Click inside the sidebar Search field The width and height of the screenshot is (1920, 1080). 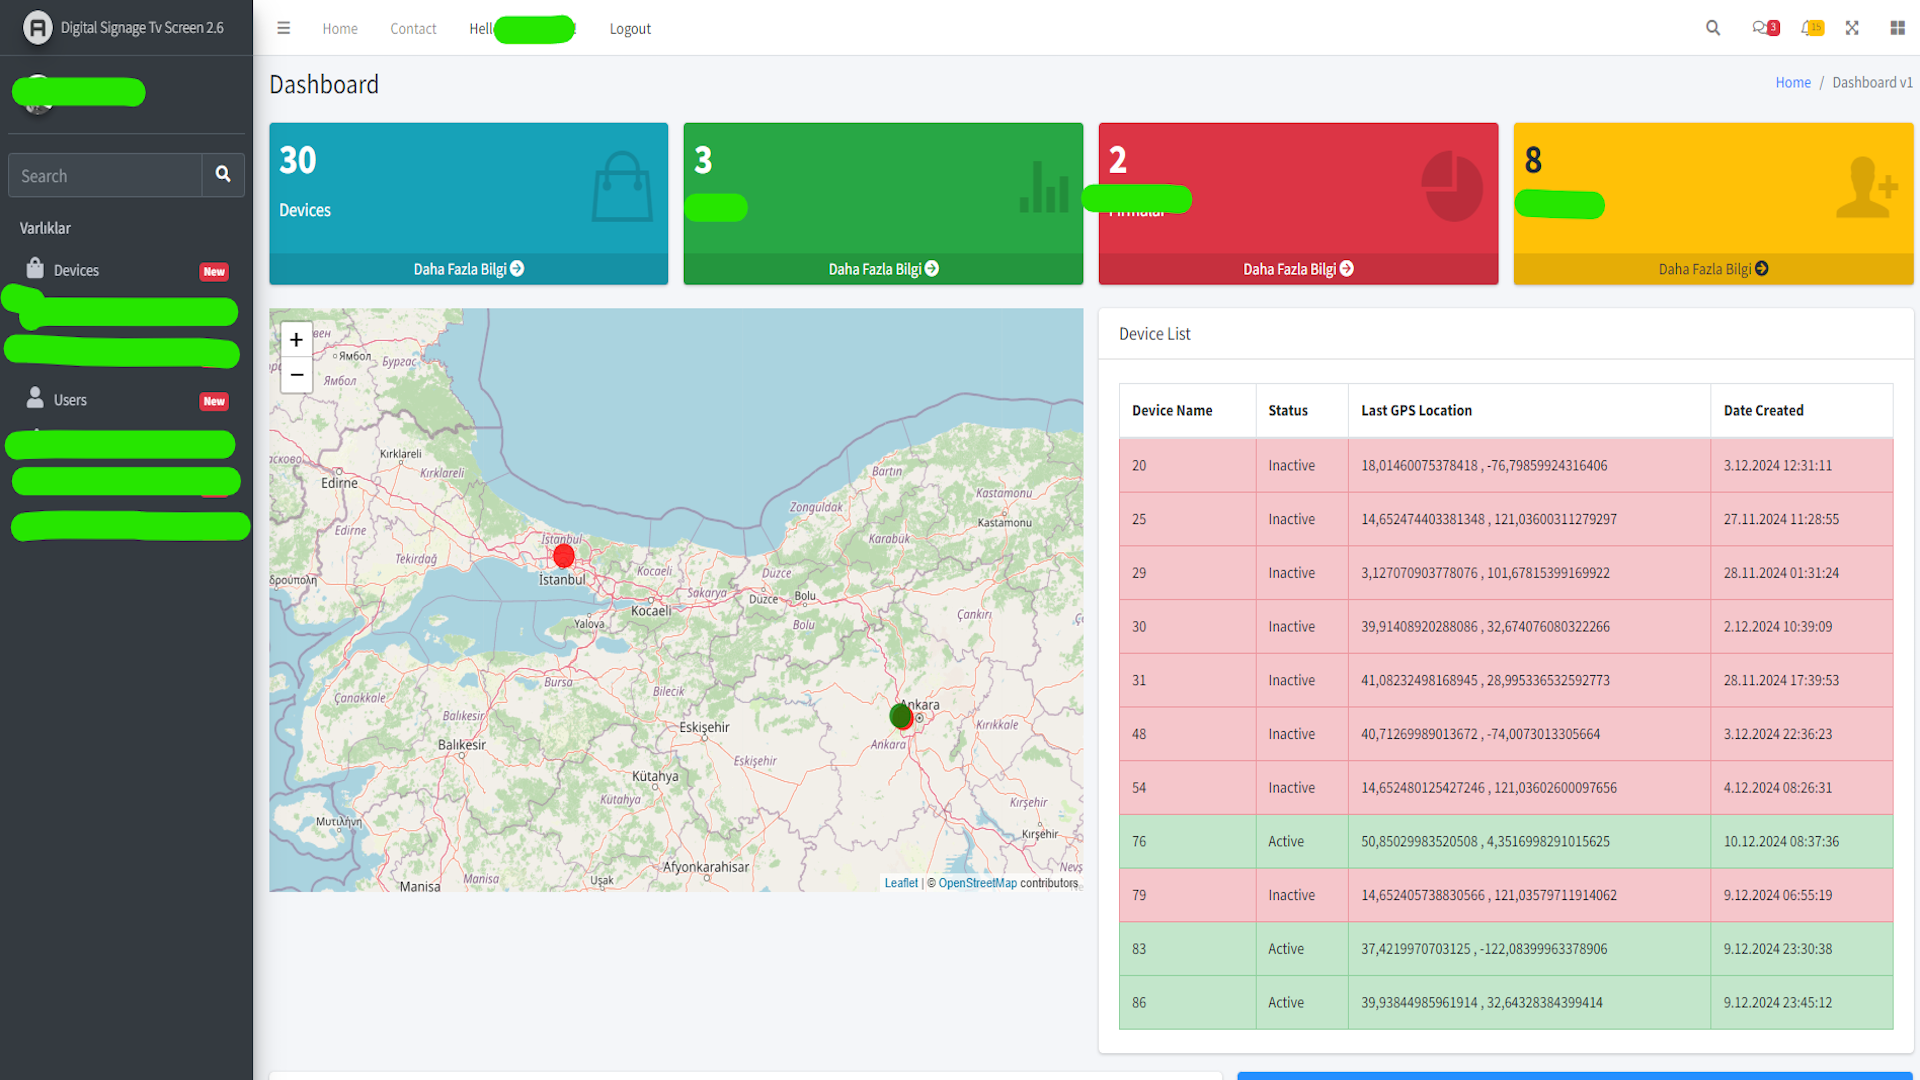coord(105,175)
